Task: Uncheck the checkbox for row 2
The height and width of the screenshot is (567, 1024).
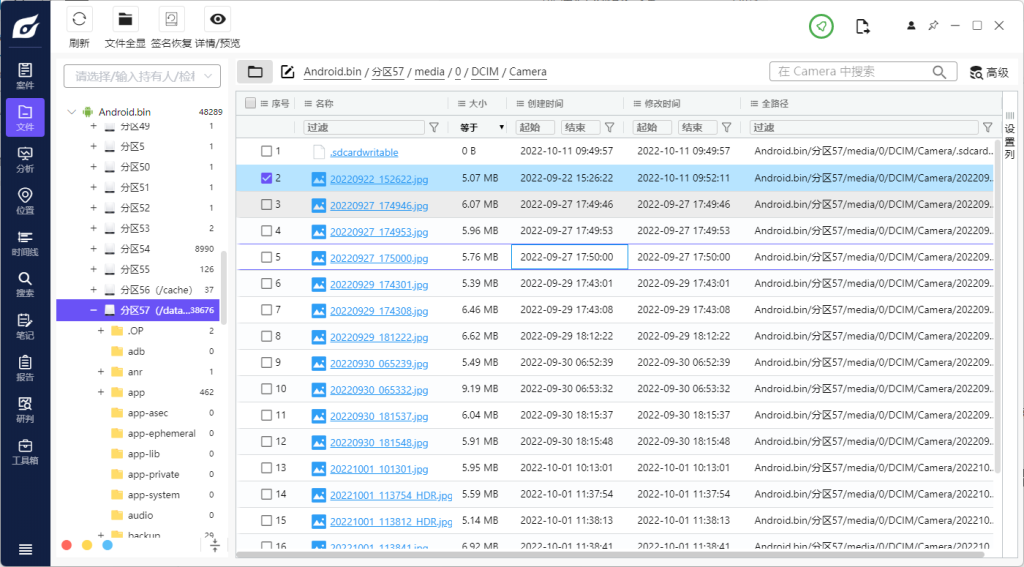Action: point(266,178)
